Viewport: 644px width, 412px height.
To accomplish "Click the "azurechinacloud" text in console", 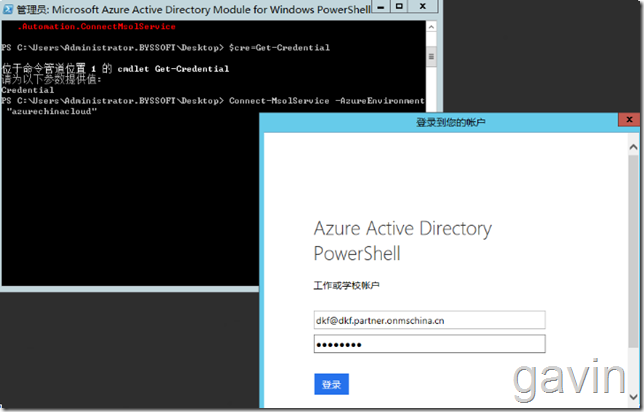I will pos(52,111).
